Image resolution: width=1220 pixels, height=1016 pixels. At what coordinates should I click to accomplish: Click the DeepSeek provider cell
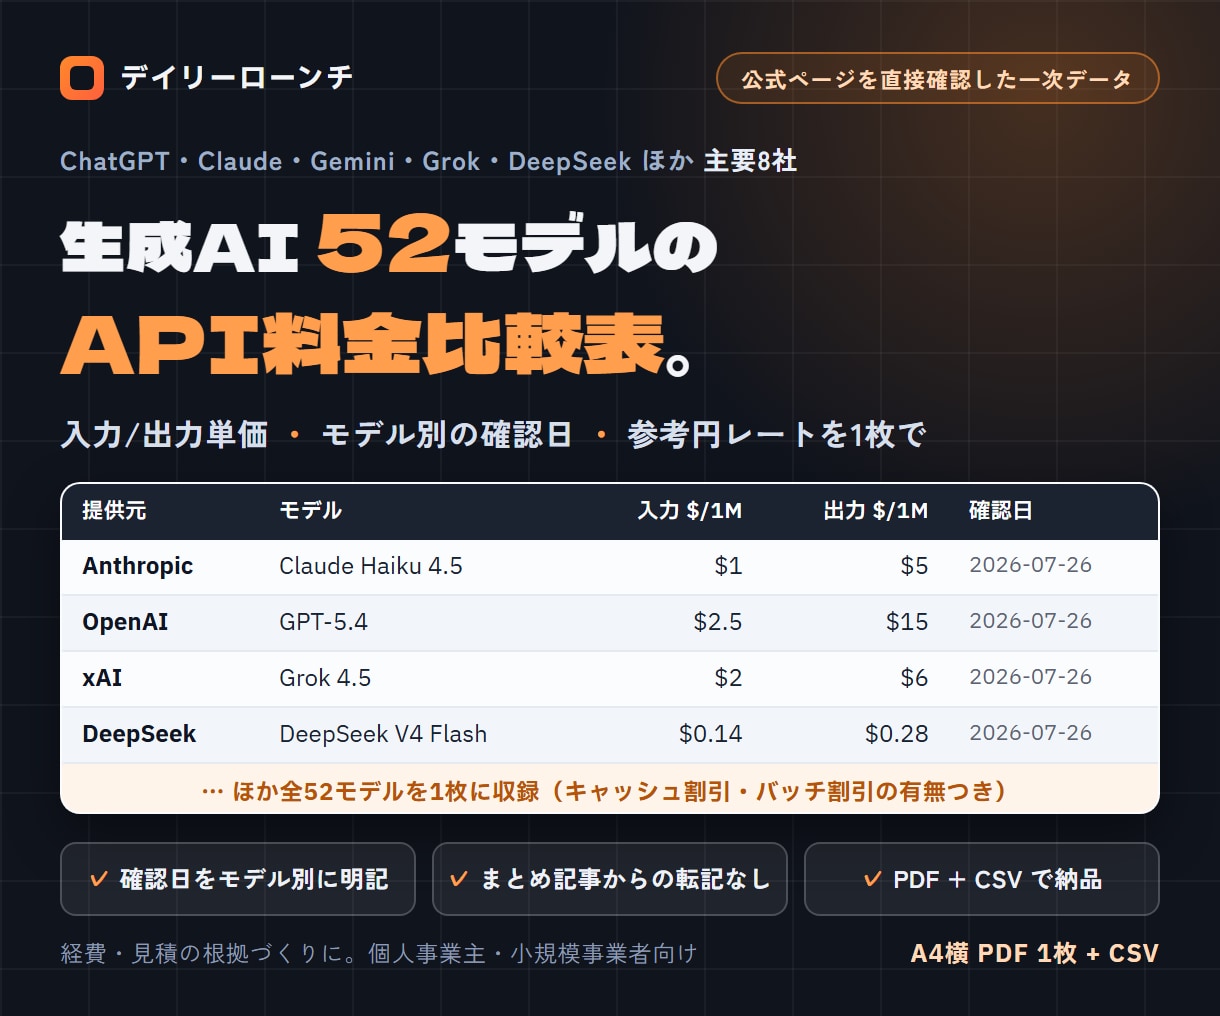coord(139,734)
